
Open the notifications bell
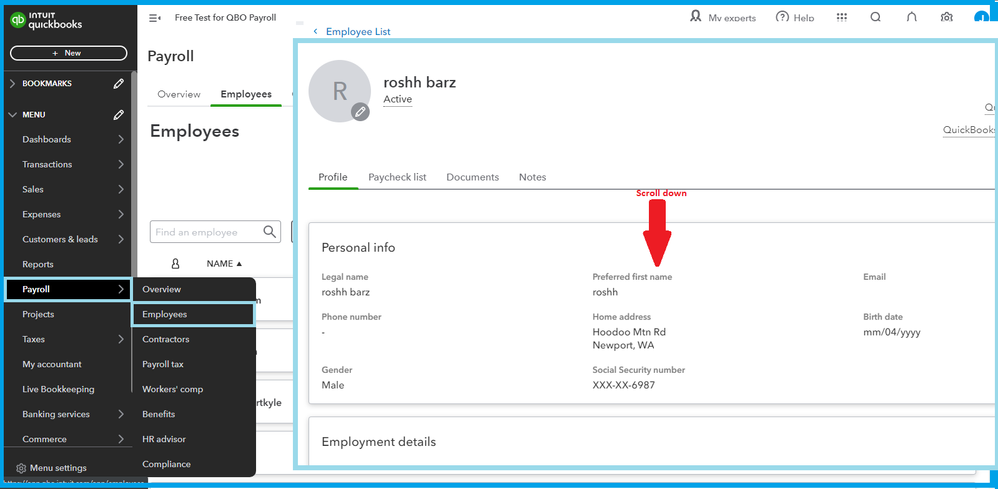pyautogui.click(x=911, y=18)
